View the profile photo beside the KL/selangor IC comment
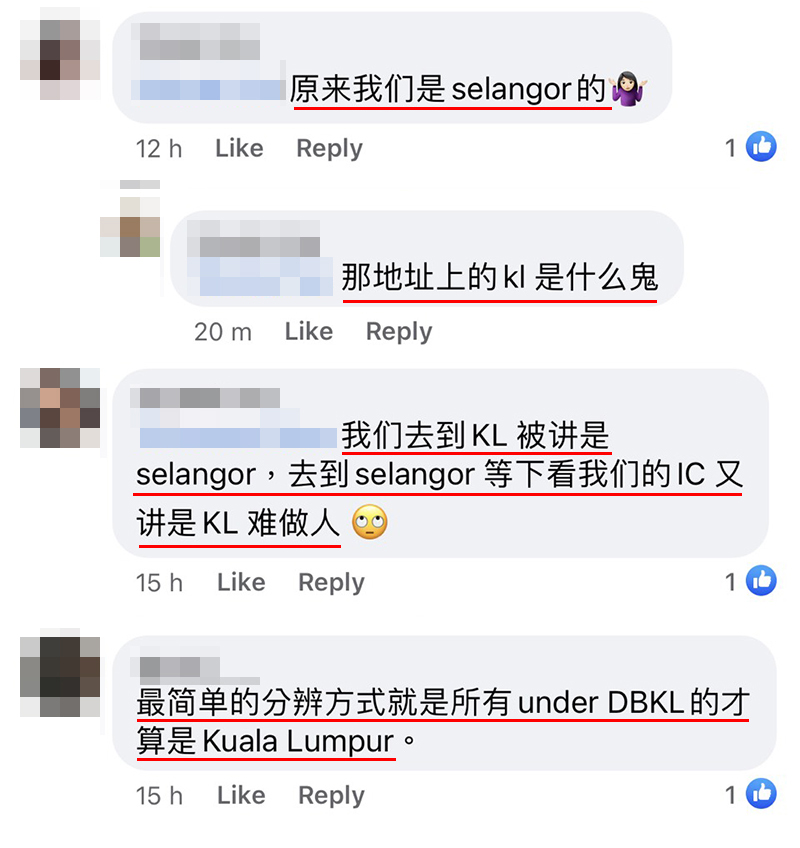 [60, 408]
